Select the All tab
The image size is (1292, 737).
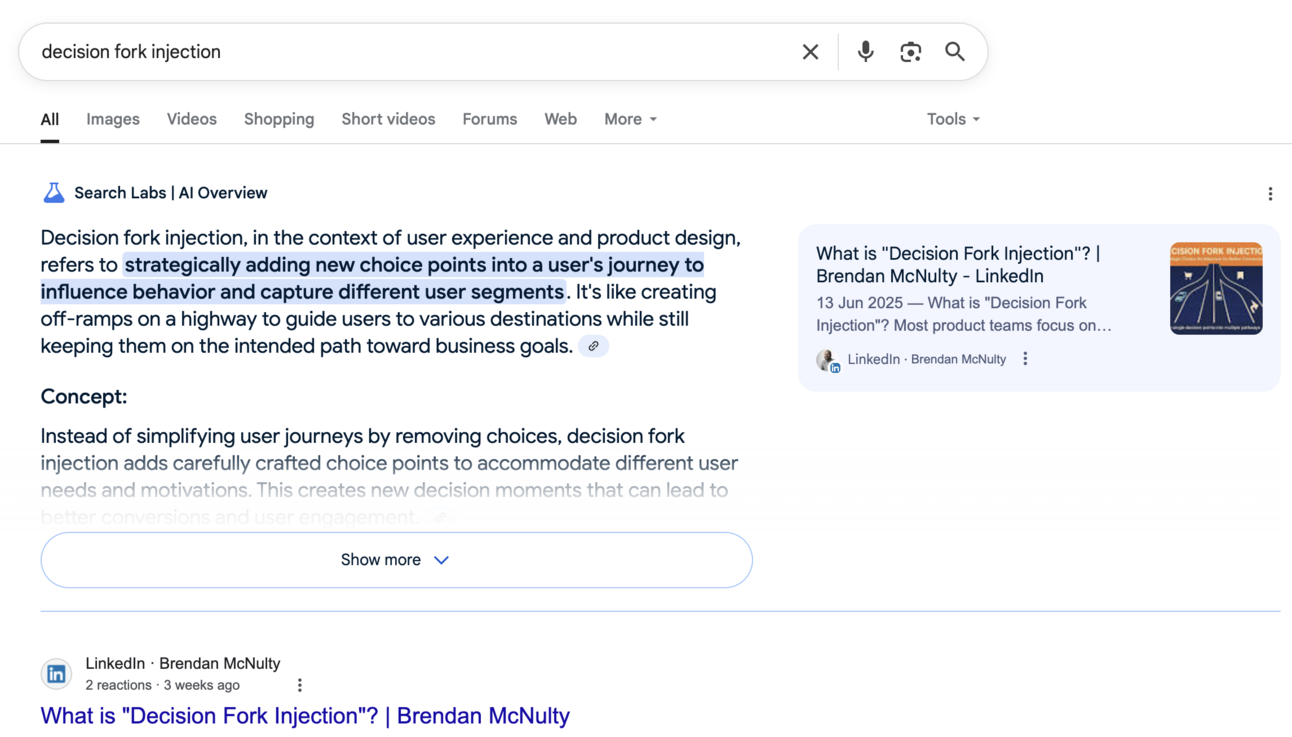(50, 119)
